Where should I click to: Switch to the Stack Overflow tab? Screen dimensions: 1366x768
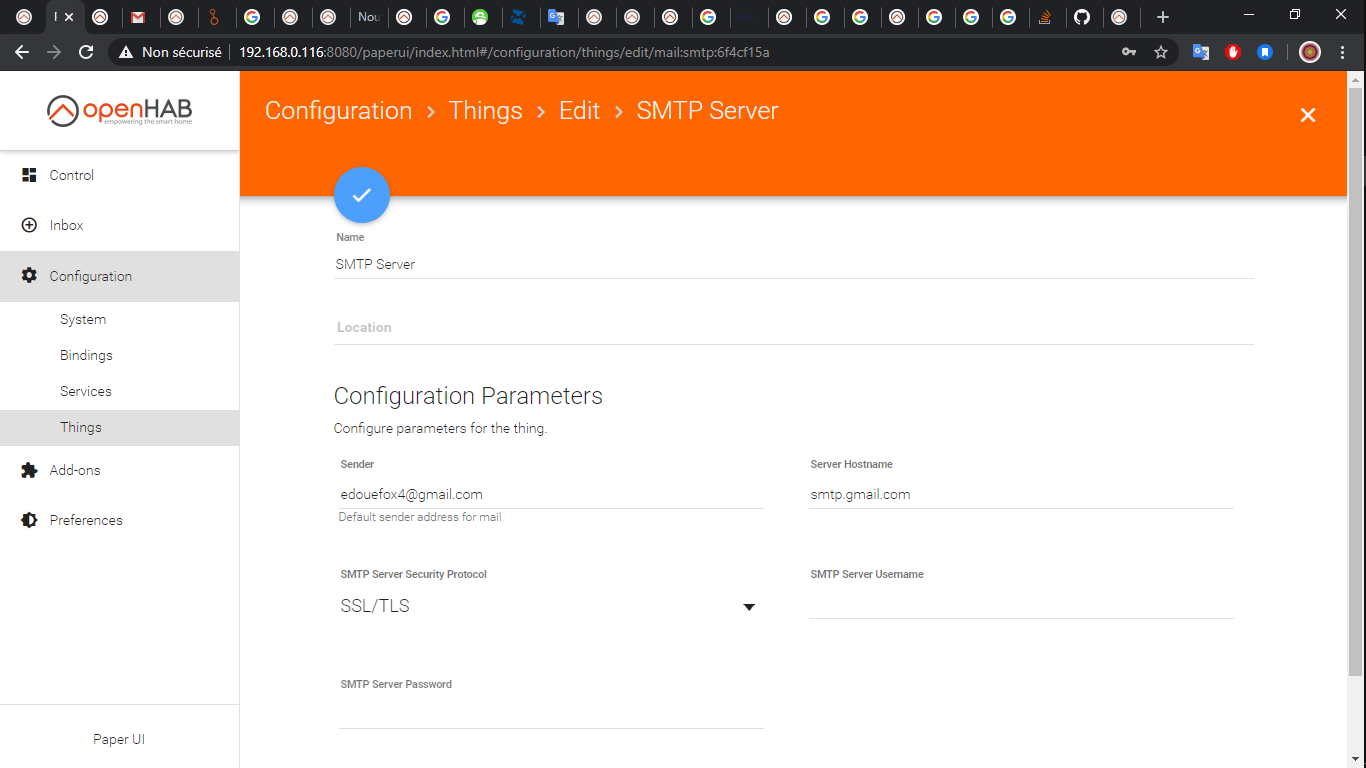[x=1045, y=17]
